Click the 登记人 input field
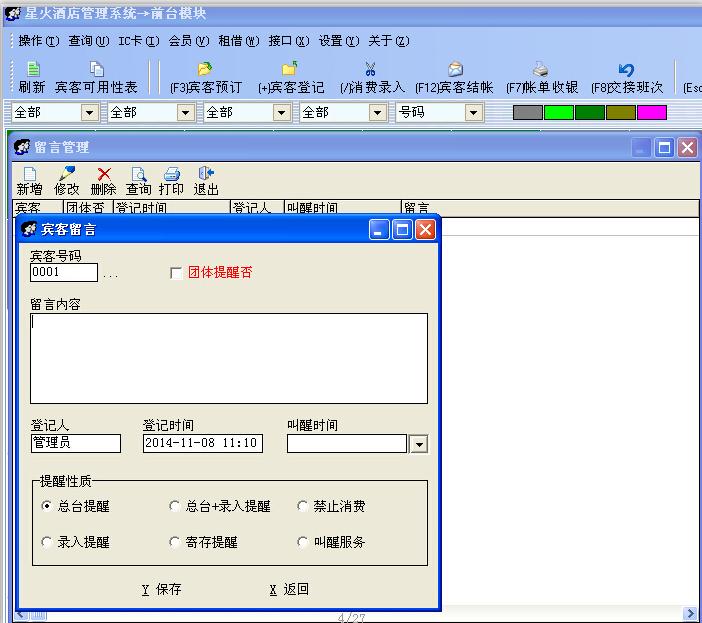 click(76, 443)
